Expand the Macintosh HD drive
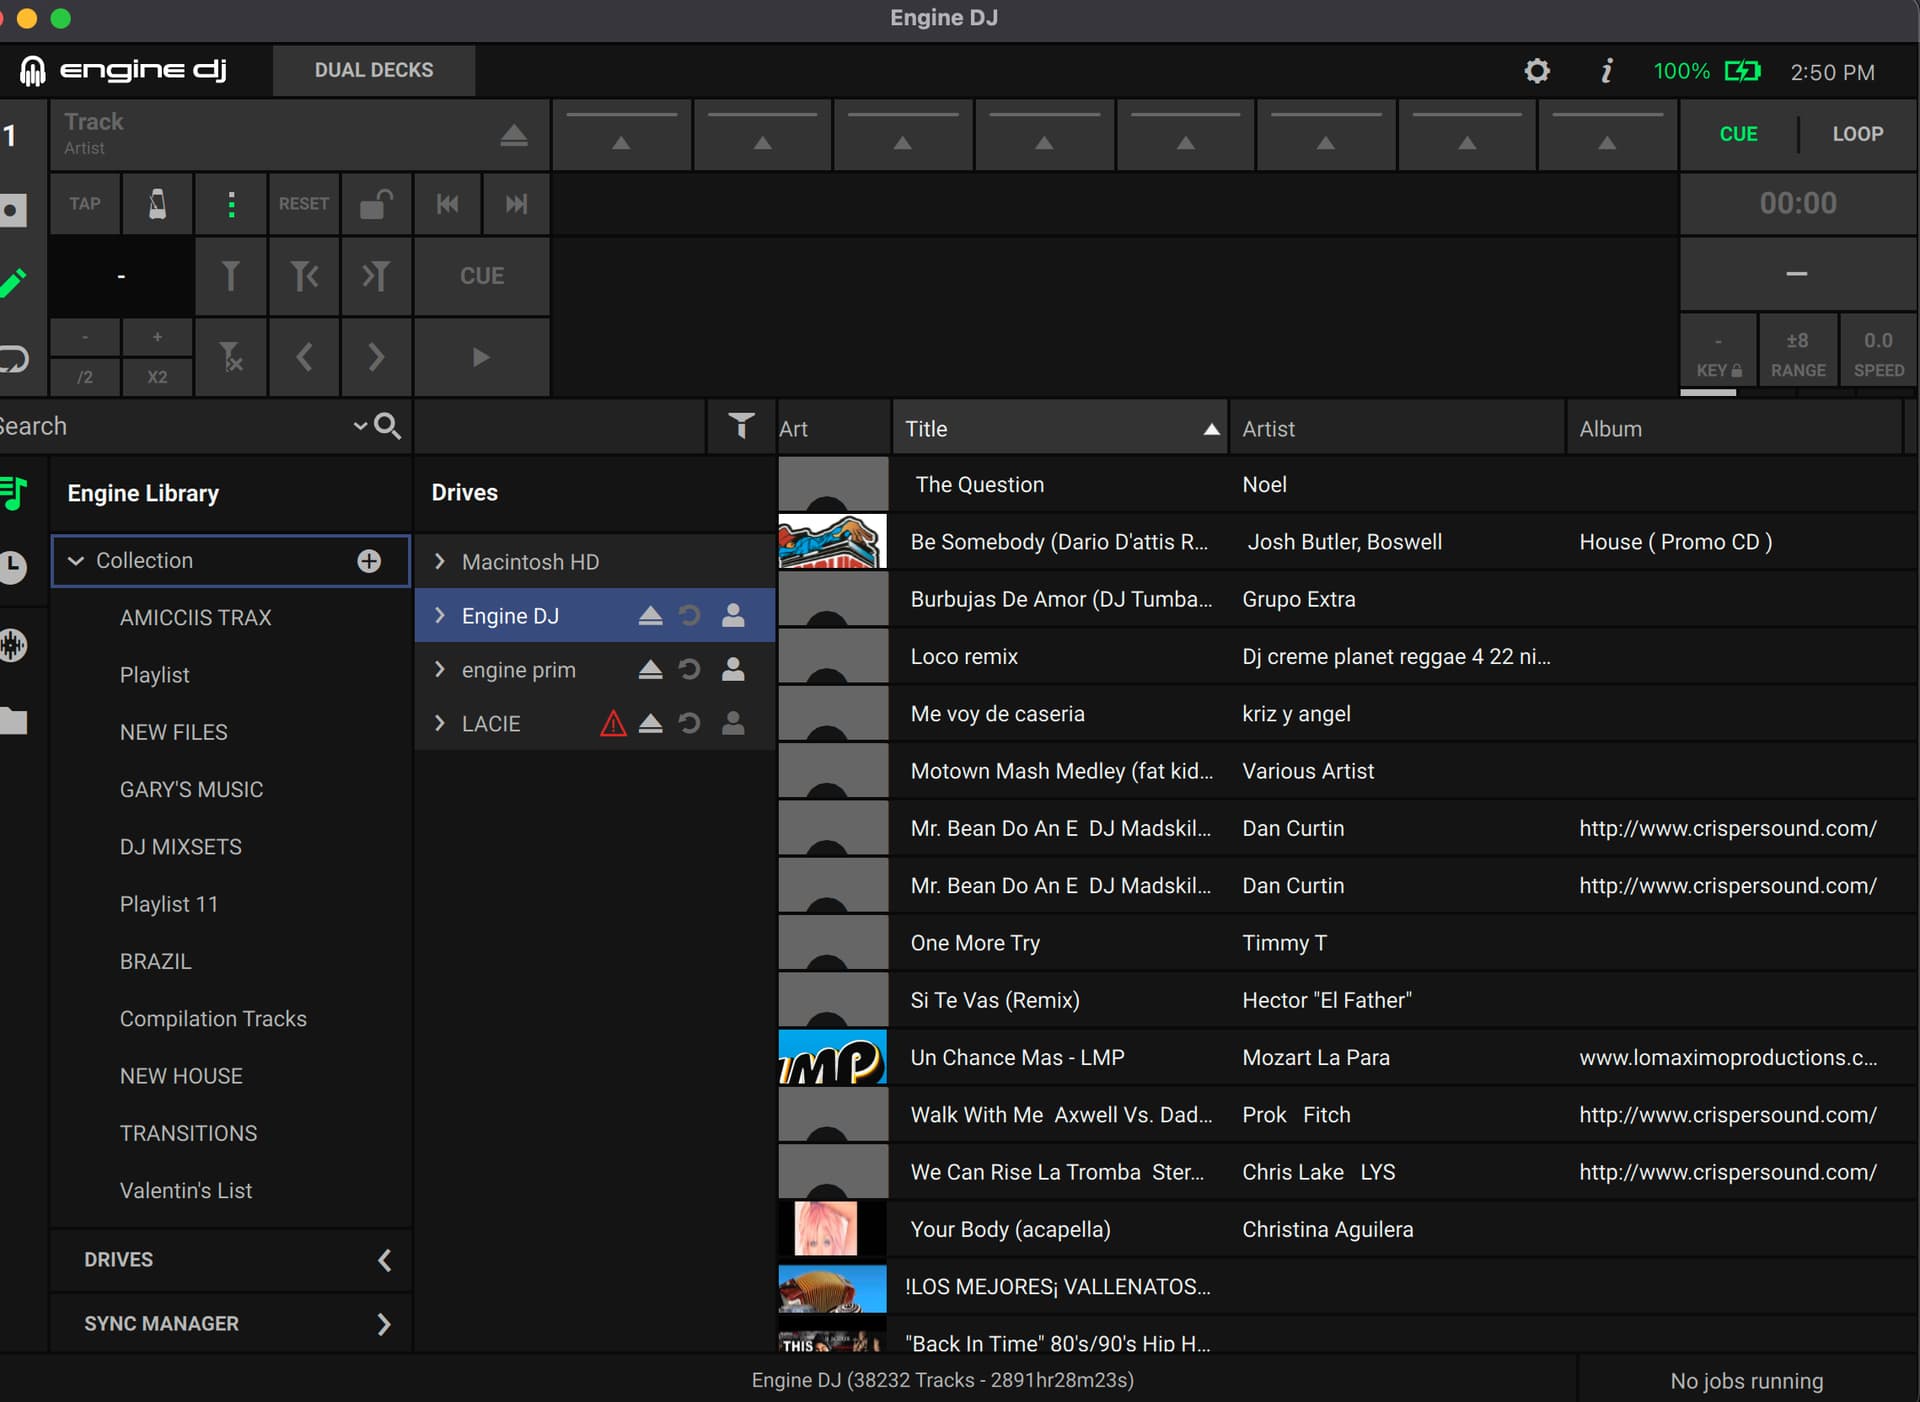1920x1402 pixels. click(x=439, y=561)
